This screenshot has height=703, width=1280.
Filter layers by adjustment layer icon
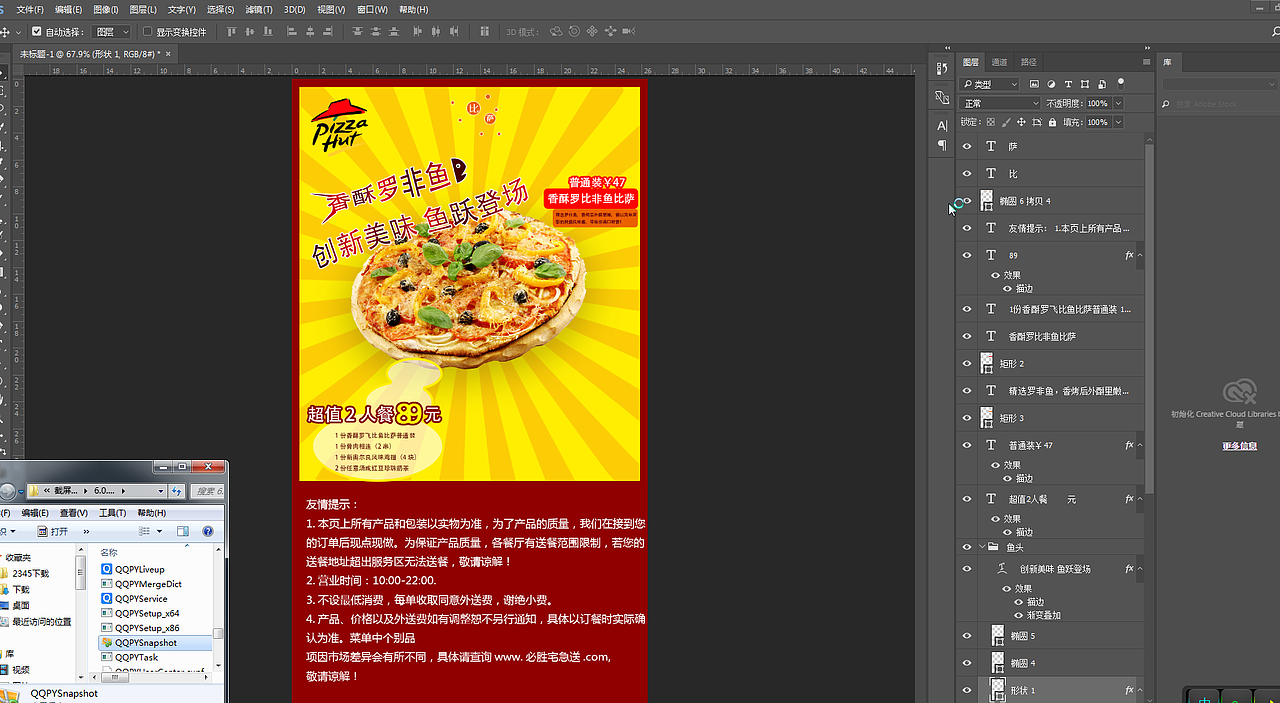[1051, 85]
